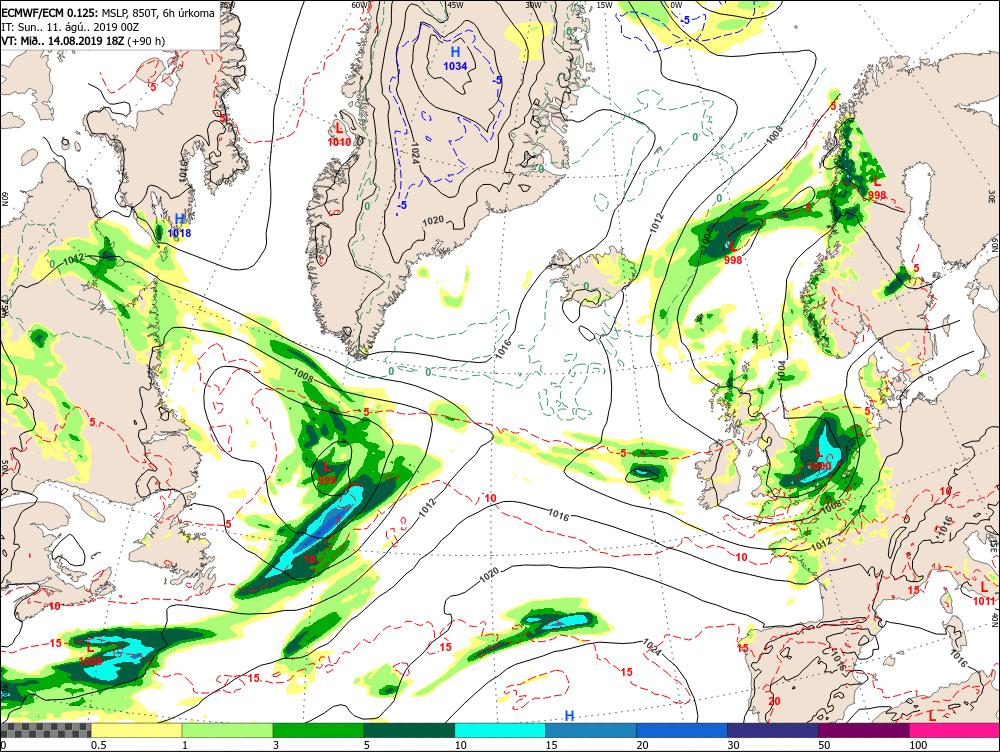The image size is (1000, 752).
Task: Click the '15W' longitude label
Action: click(605, 4)
